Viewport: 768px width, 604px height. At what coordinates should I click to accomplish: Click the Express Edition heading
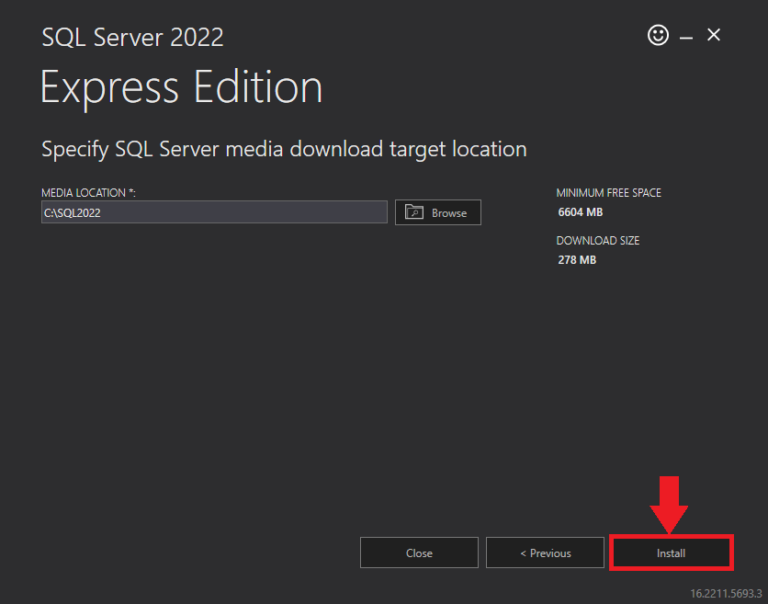point(181,88)
